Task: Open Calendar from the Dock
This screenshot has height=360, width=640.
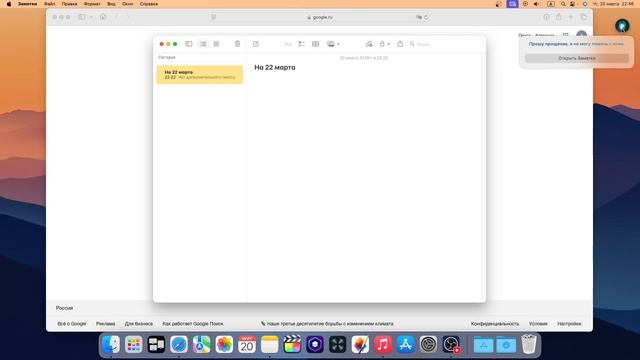Action: pyautogui.click(x=247, y=344)
